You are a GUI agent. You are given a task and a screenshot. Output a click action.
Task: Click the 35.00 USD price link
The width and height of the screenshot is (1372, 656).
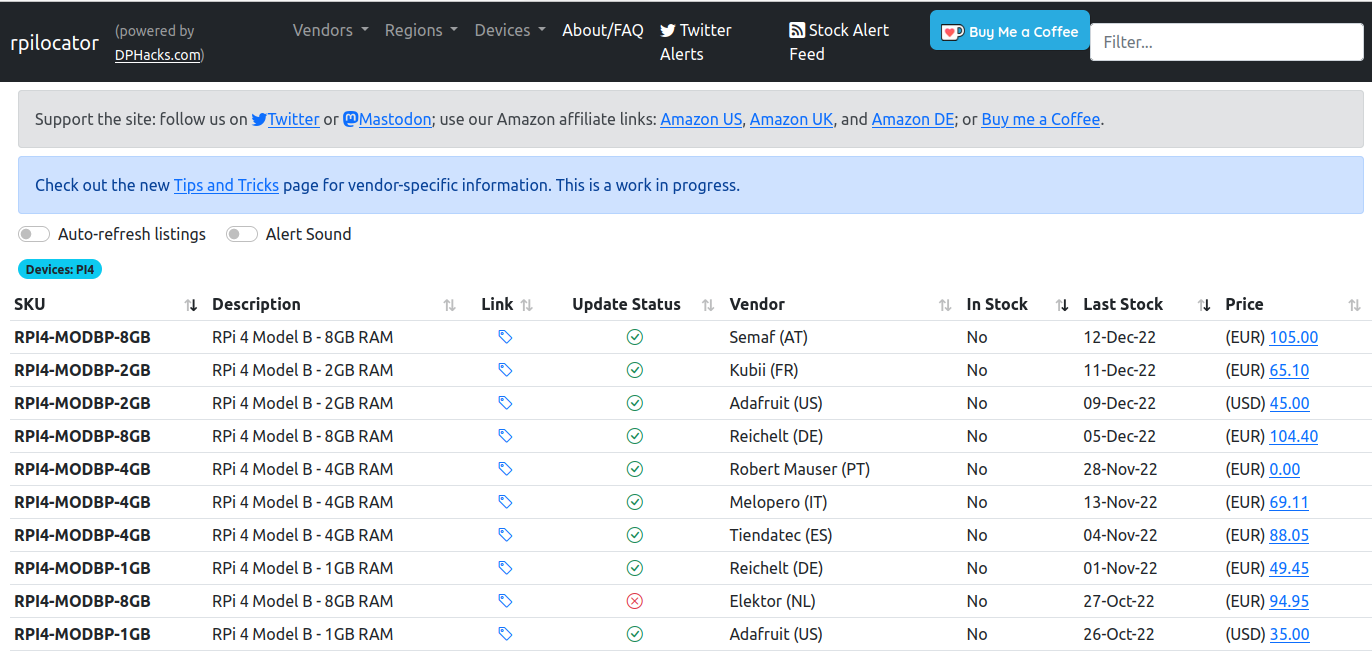(1289, 634)
